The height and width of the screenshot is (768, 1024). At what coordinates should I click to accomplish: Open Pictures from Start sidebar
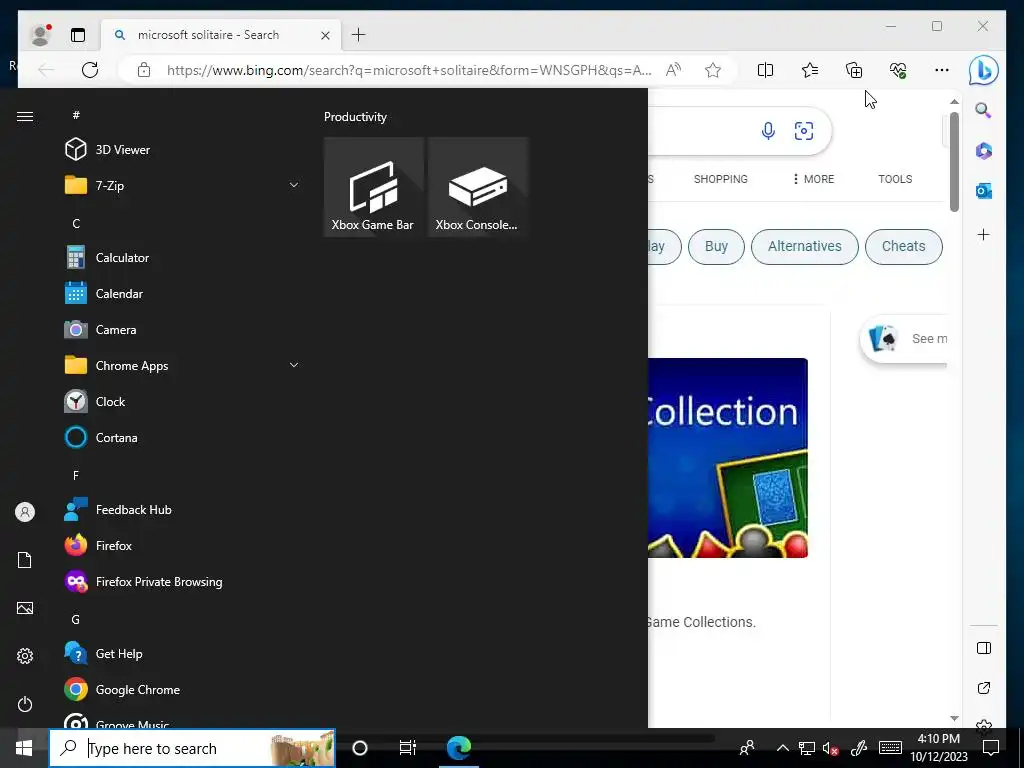pyautogui.click(x=25, y=608)
